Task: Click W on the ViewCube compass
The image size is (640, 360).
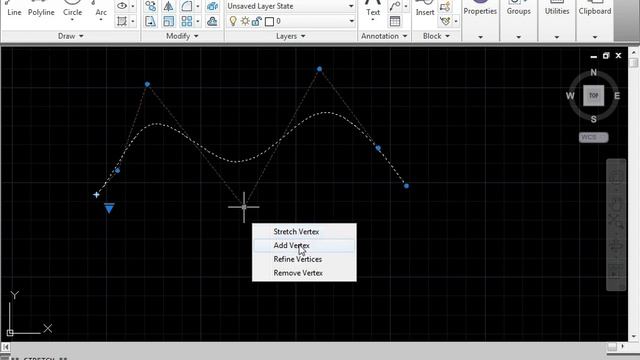Action: (x=570, y=96)
